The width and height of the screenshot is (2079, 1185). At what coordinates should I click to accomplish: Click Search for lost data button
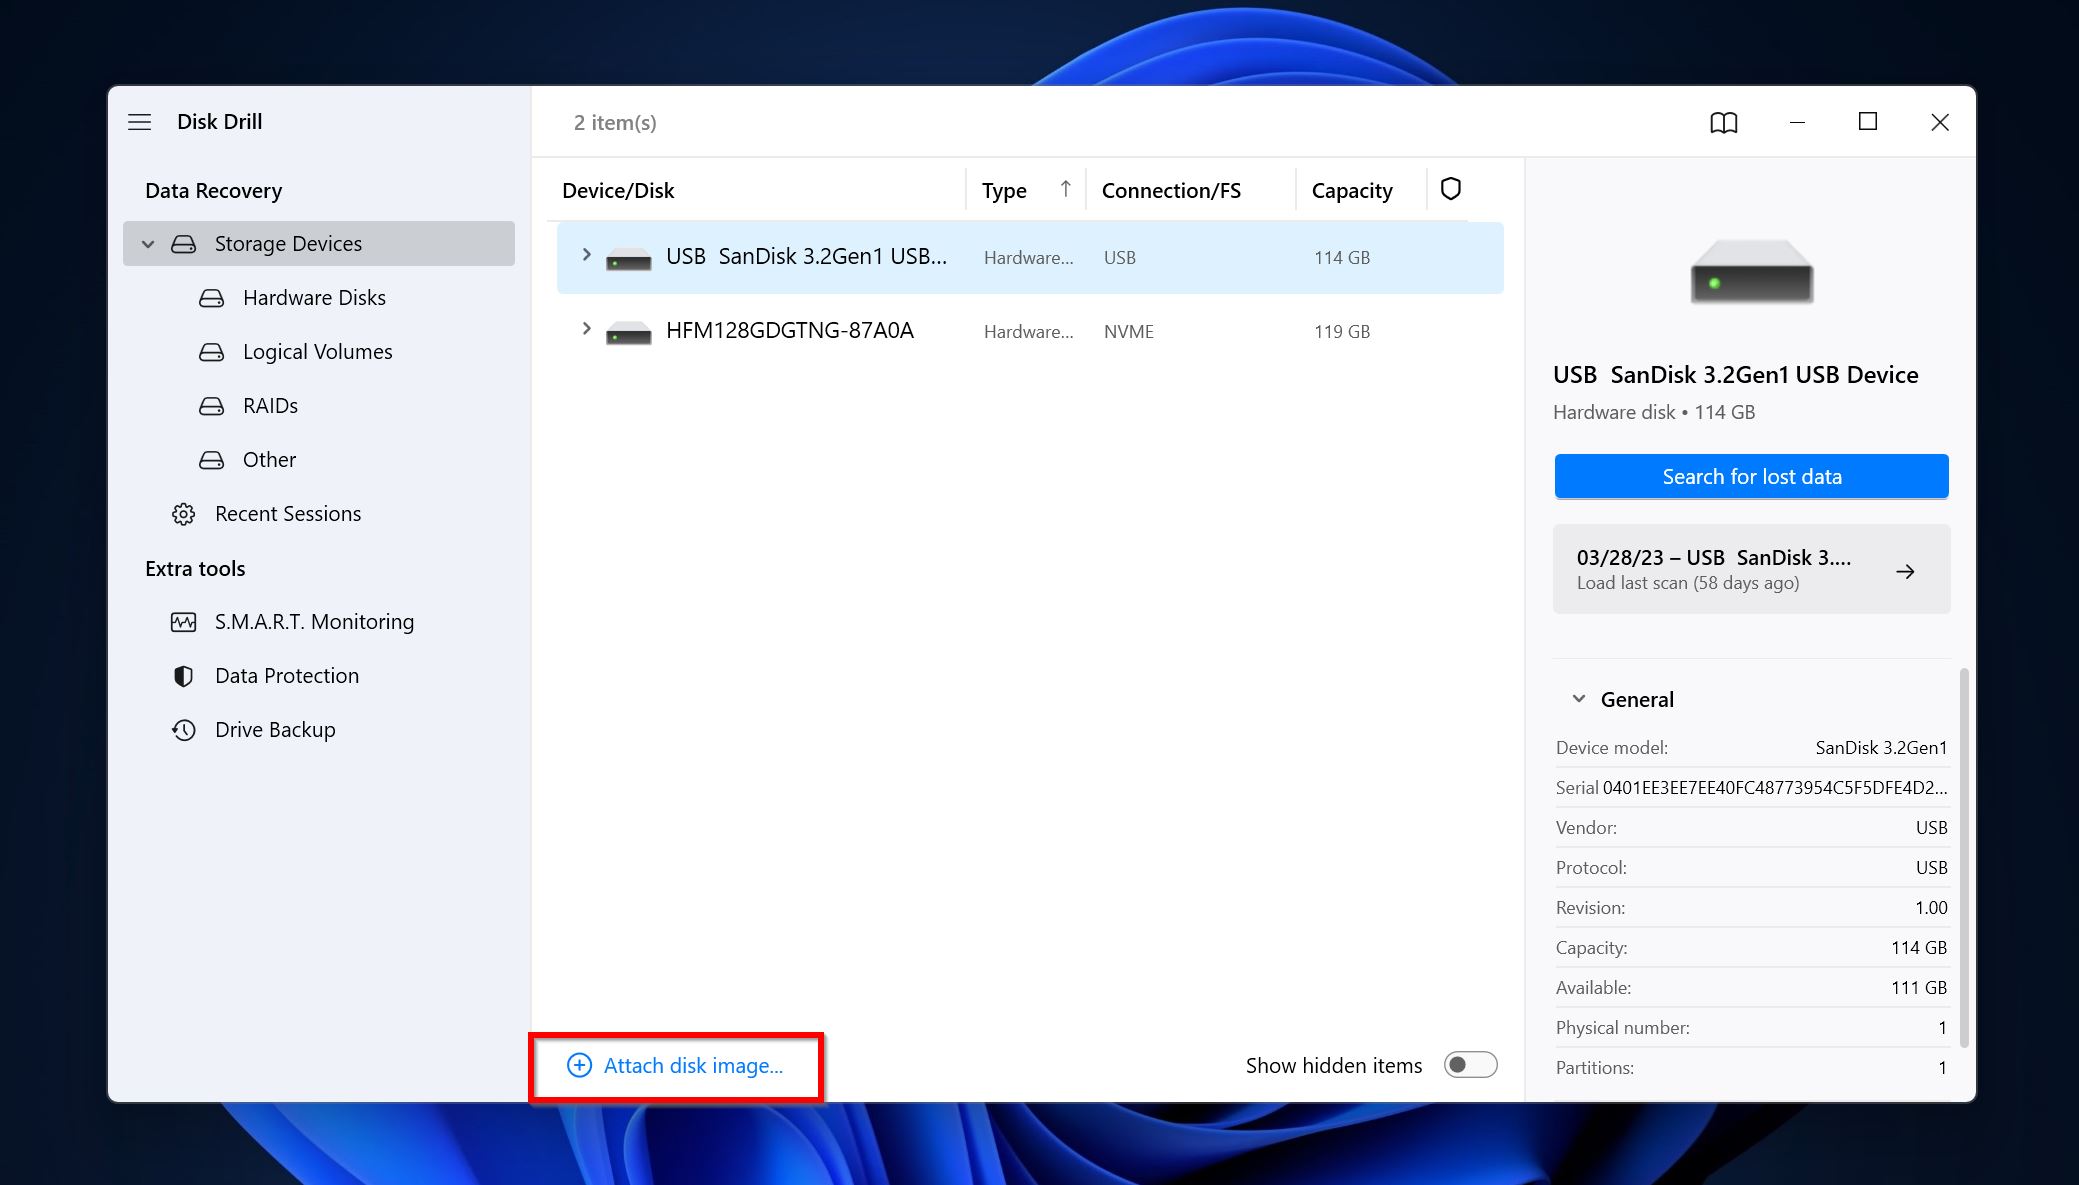(1751, 475)
